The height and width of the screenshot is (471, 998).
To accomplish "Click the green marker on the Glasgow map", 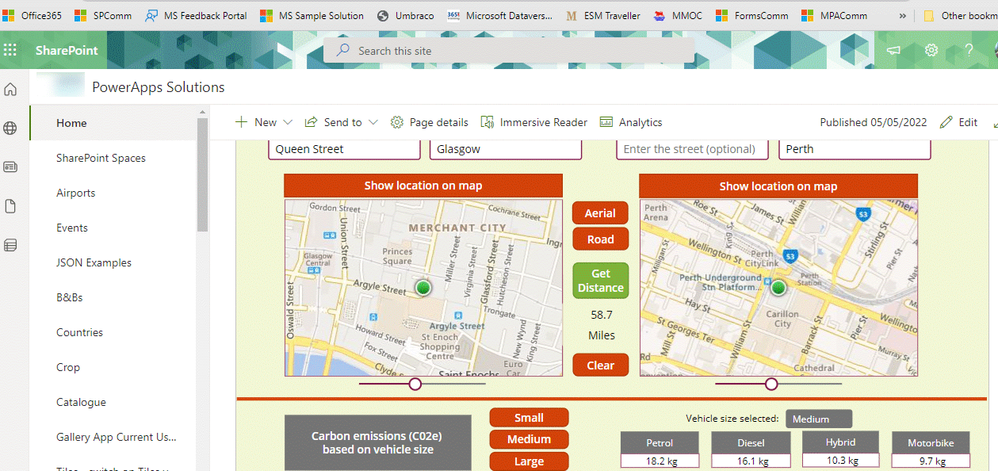I will (423, 288).
